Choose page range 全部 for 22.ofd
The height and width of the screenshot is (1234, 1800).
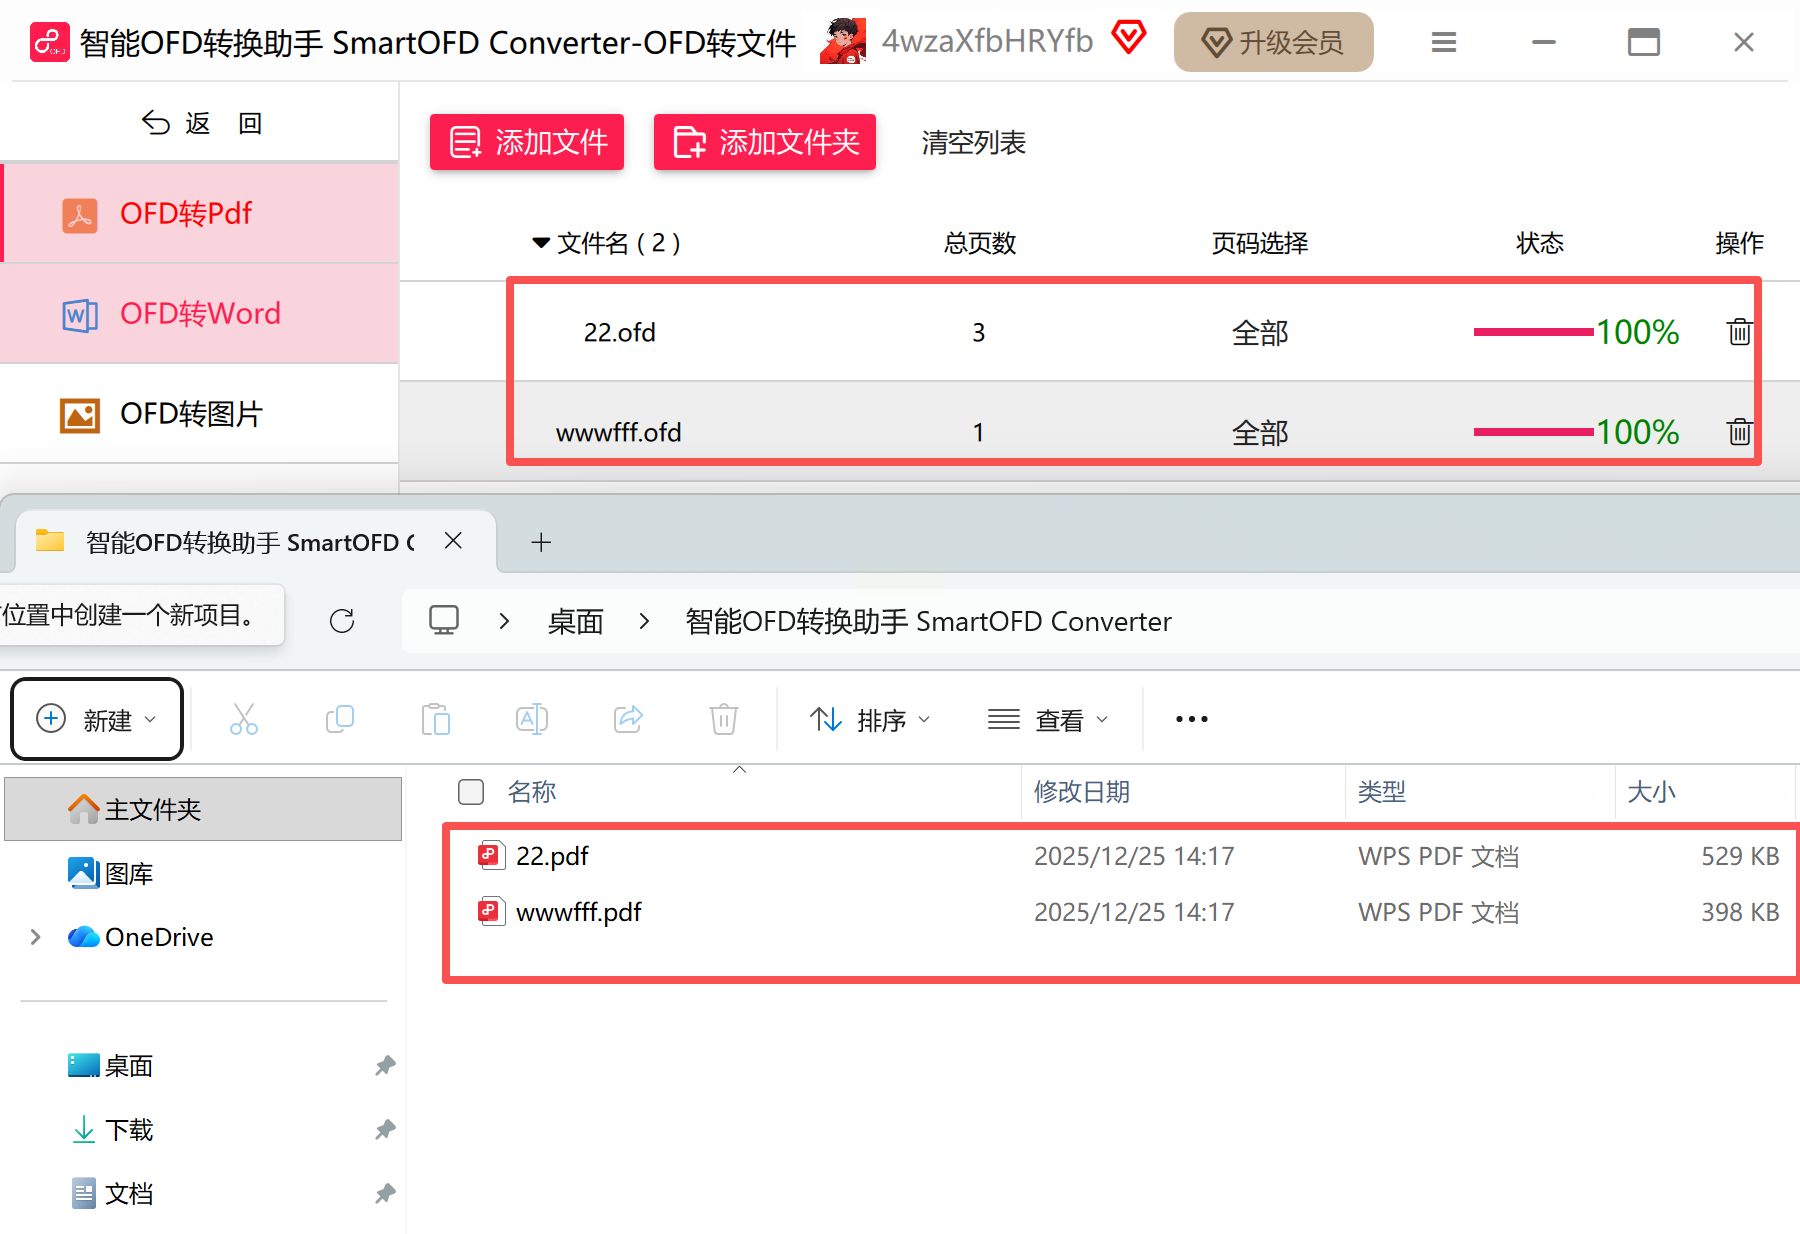click(x=1260, y=332)
